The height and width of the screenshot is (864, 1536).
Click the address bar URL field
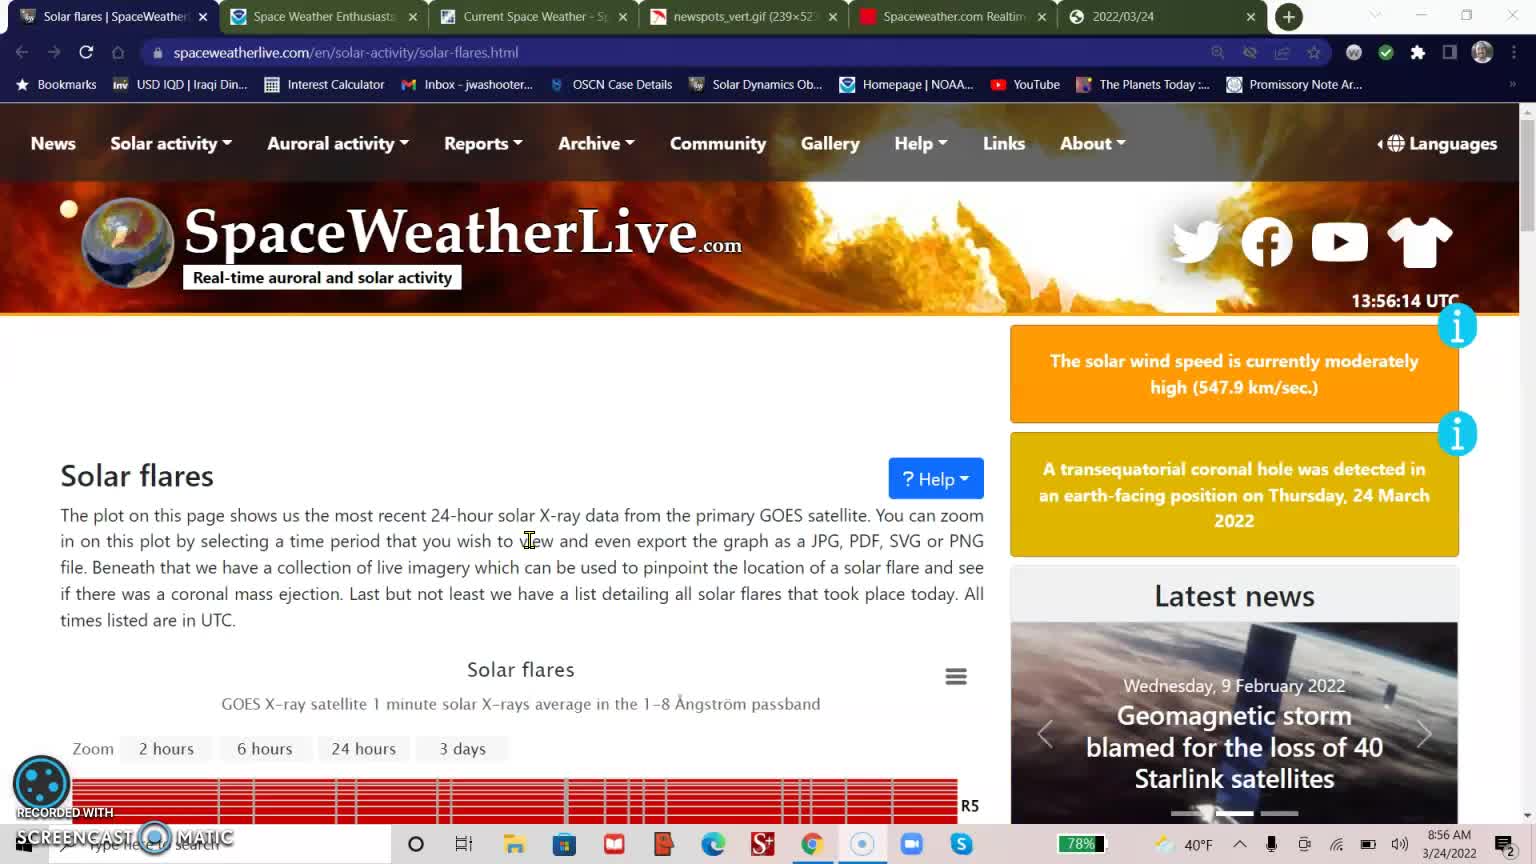click(x=680, y=52)
